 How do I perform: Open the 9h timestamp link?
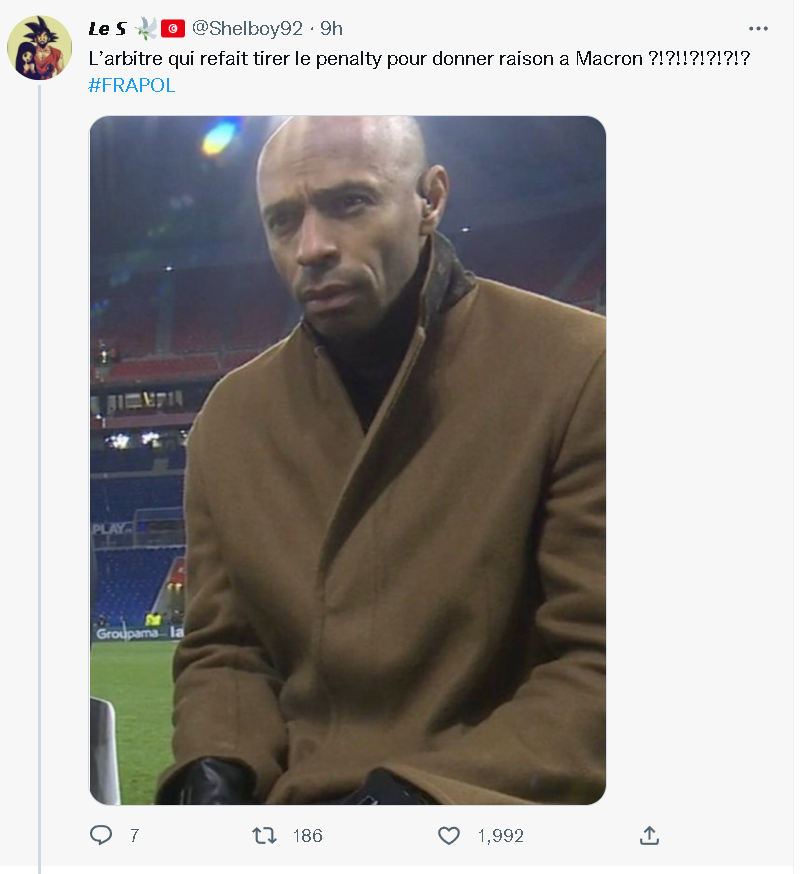[331, 29]
